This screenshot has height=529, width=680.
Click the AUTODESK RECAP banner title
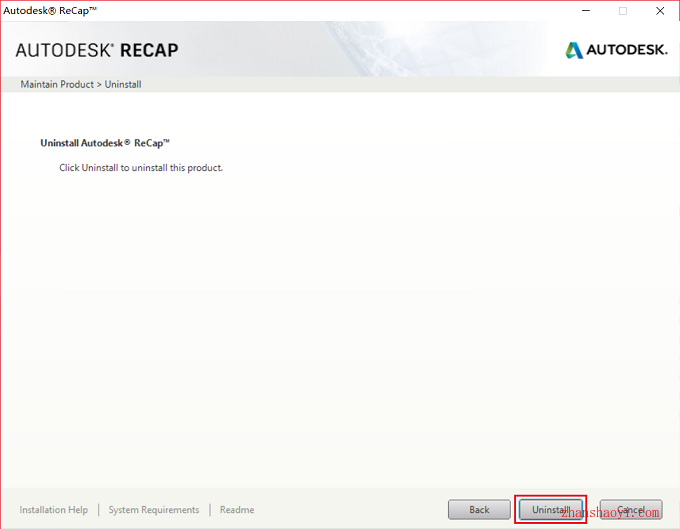click(x=97, y=50)
